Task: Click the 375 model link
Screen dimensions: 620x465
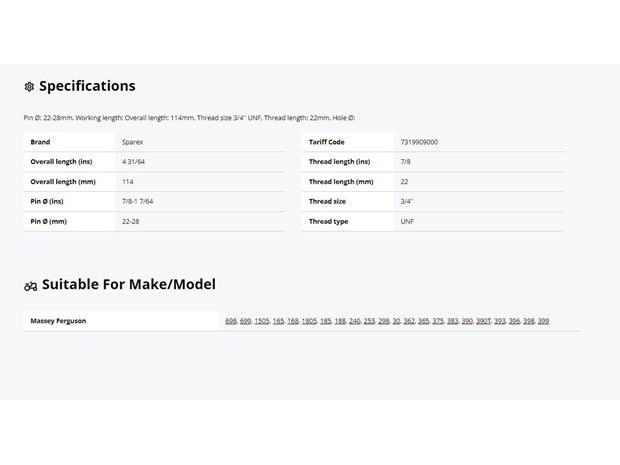Action: point(438,321)
